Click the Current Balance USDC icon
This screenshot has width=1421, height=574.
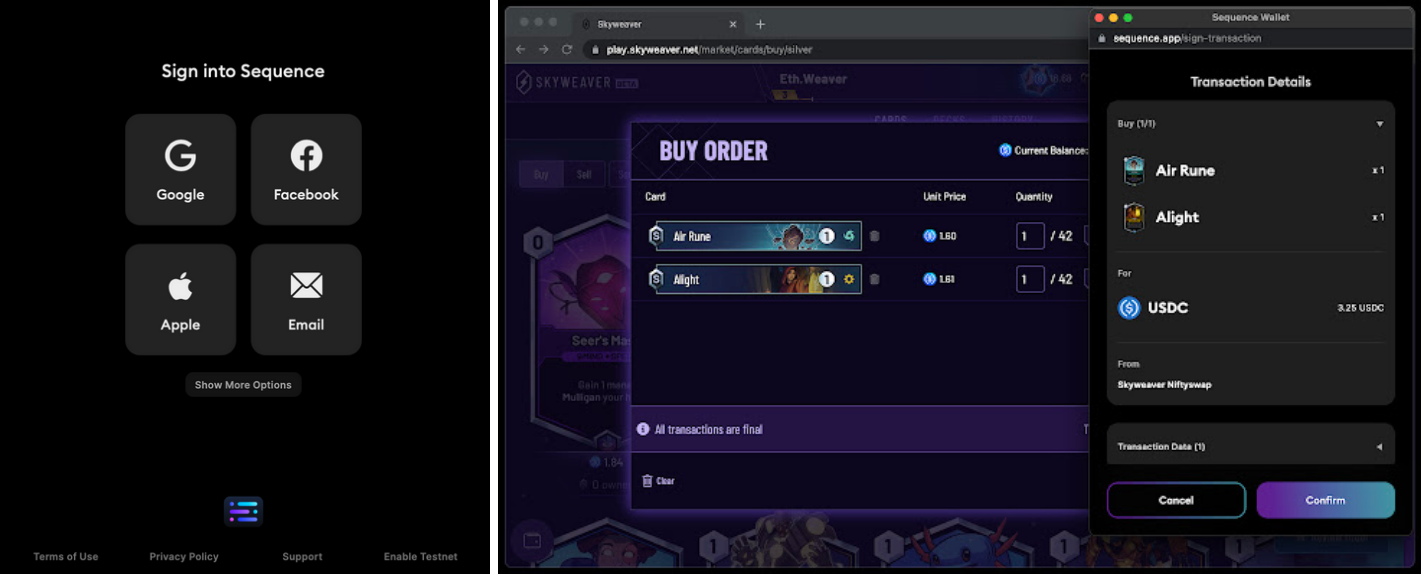point(1005,150)
